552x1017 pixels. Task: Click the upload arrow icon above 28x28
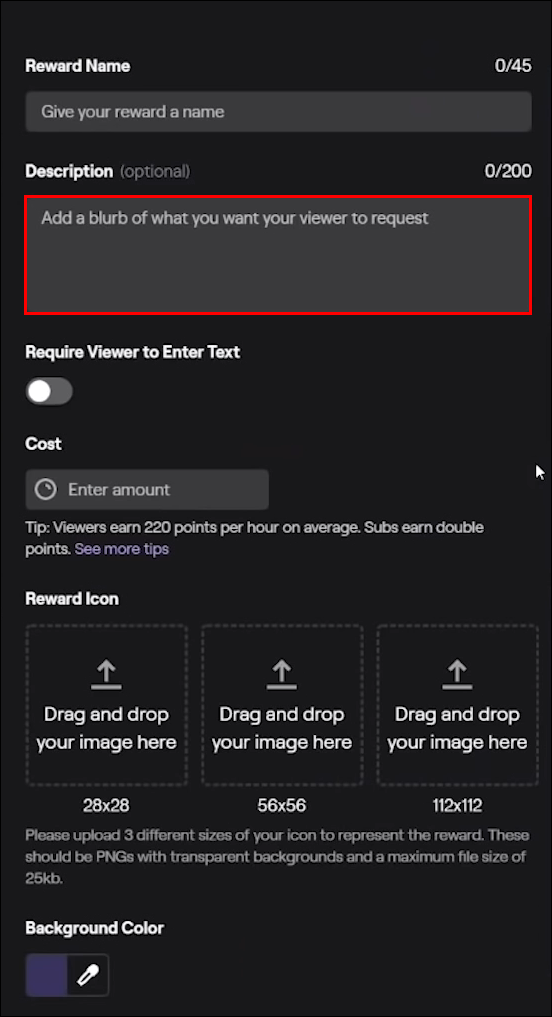[x=106, y=675]
